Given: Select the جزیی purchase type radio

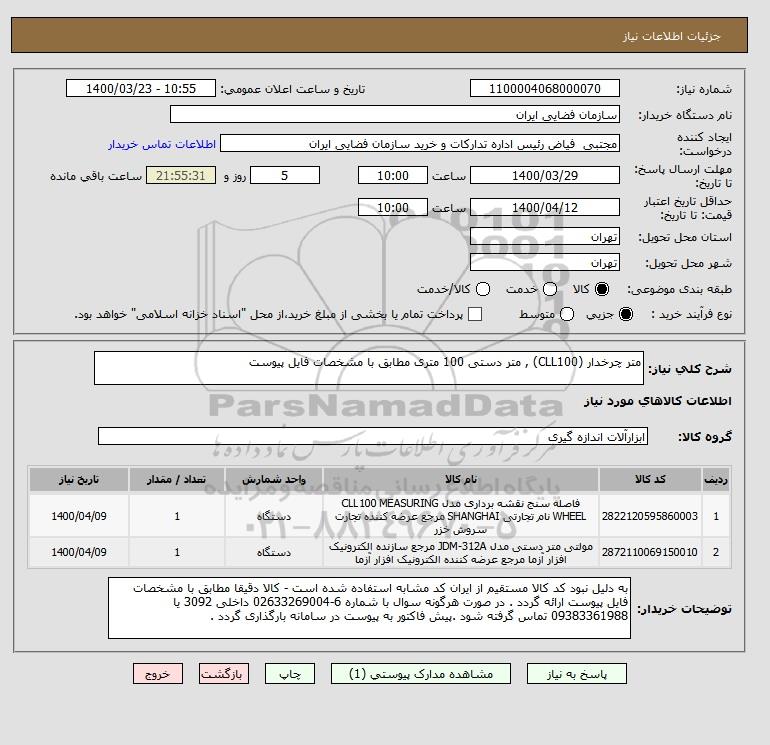Looking at the screenshot, I should point(626,314).
